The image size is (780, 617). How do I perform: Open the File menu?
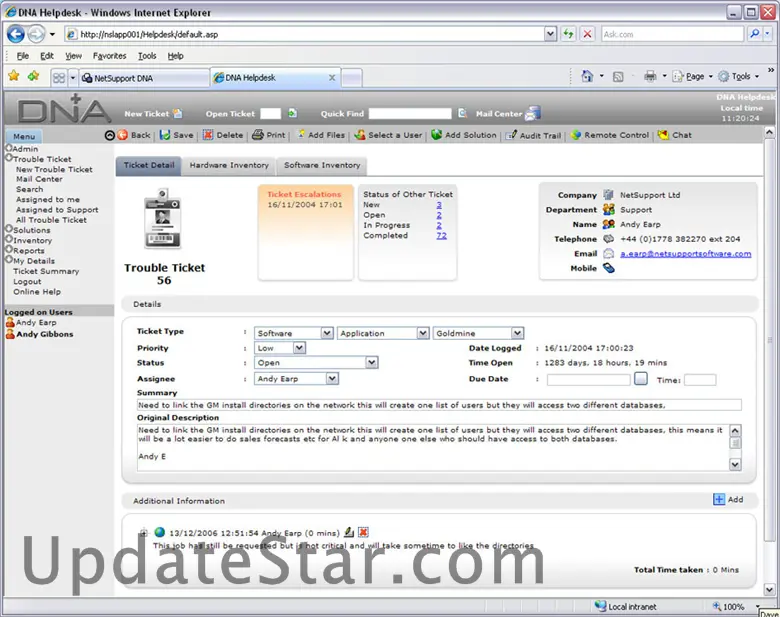click(23, 56)
